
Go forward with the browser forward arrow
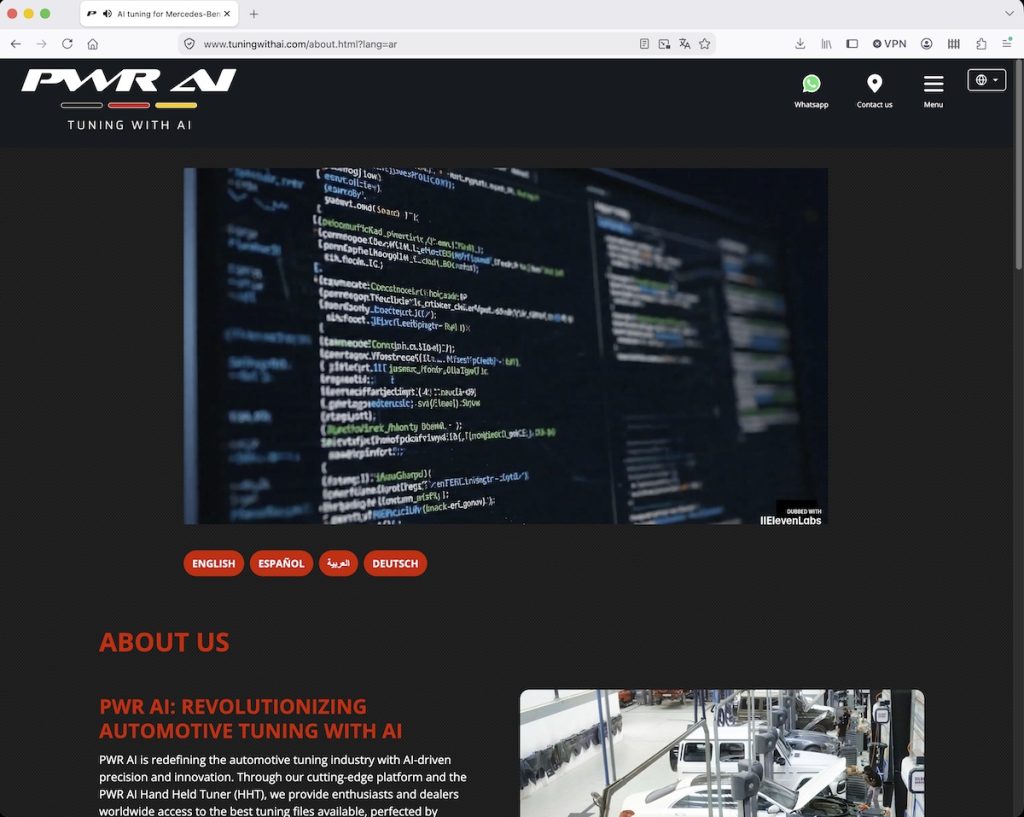(41, 44)
